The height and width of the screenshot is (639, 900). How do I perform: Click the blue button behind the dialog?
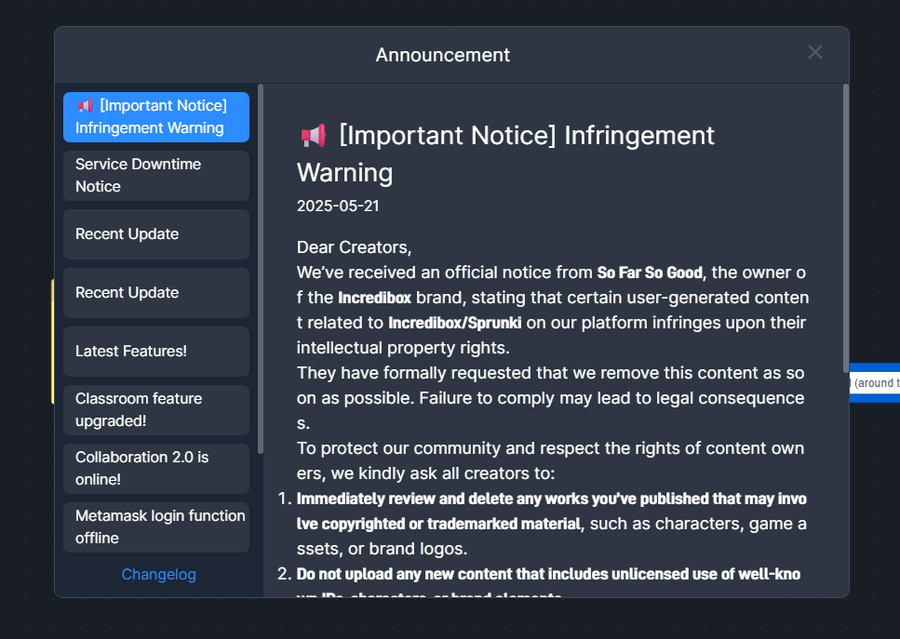click(x=875, y=383)
